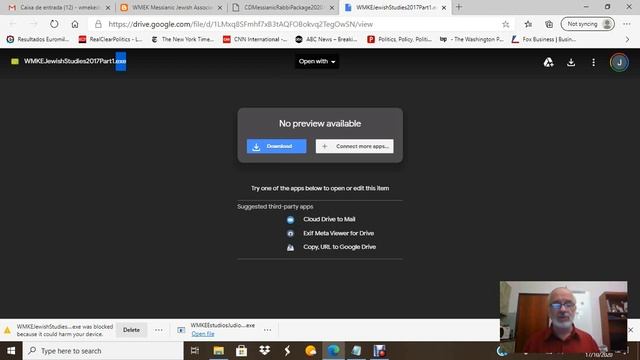Open options for WMKEEstudiosJudio download

268,330
